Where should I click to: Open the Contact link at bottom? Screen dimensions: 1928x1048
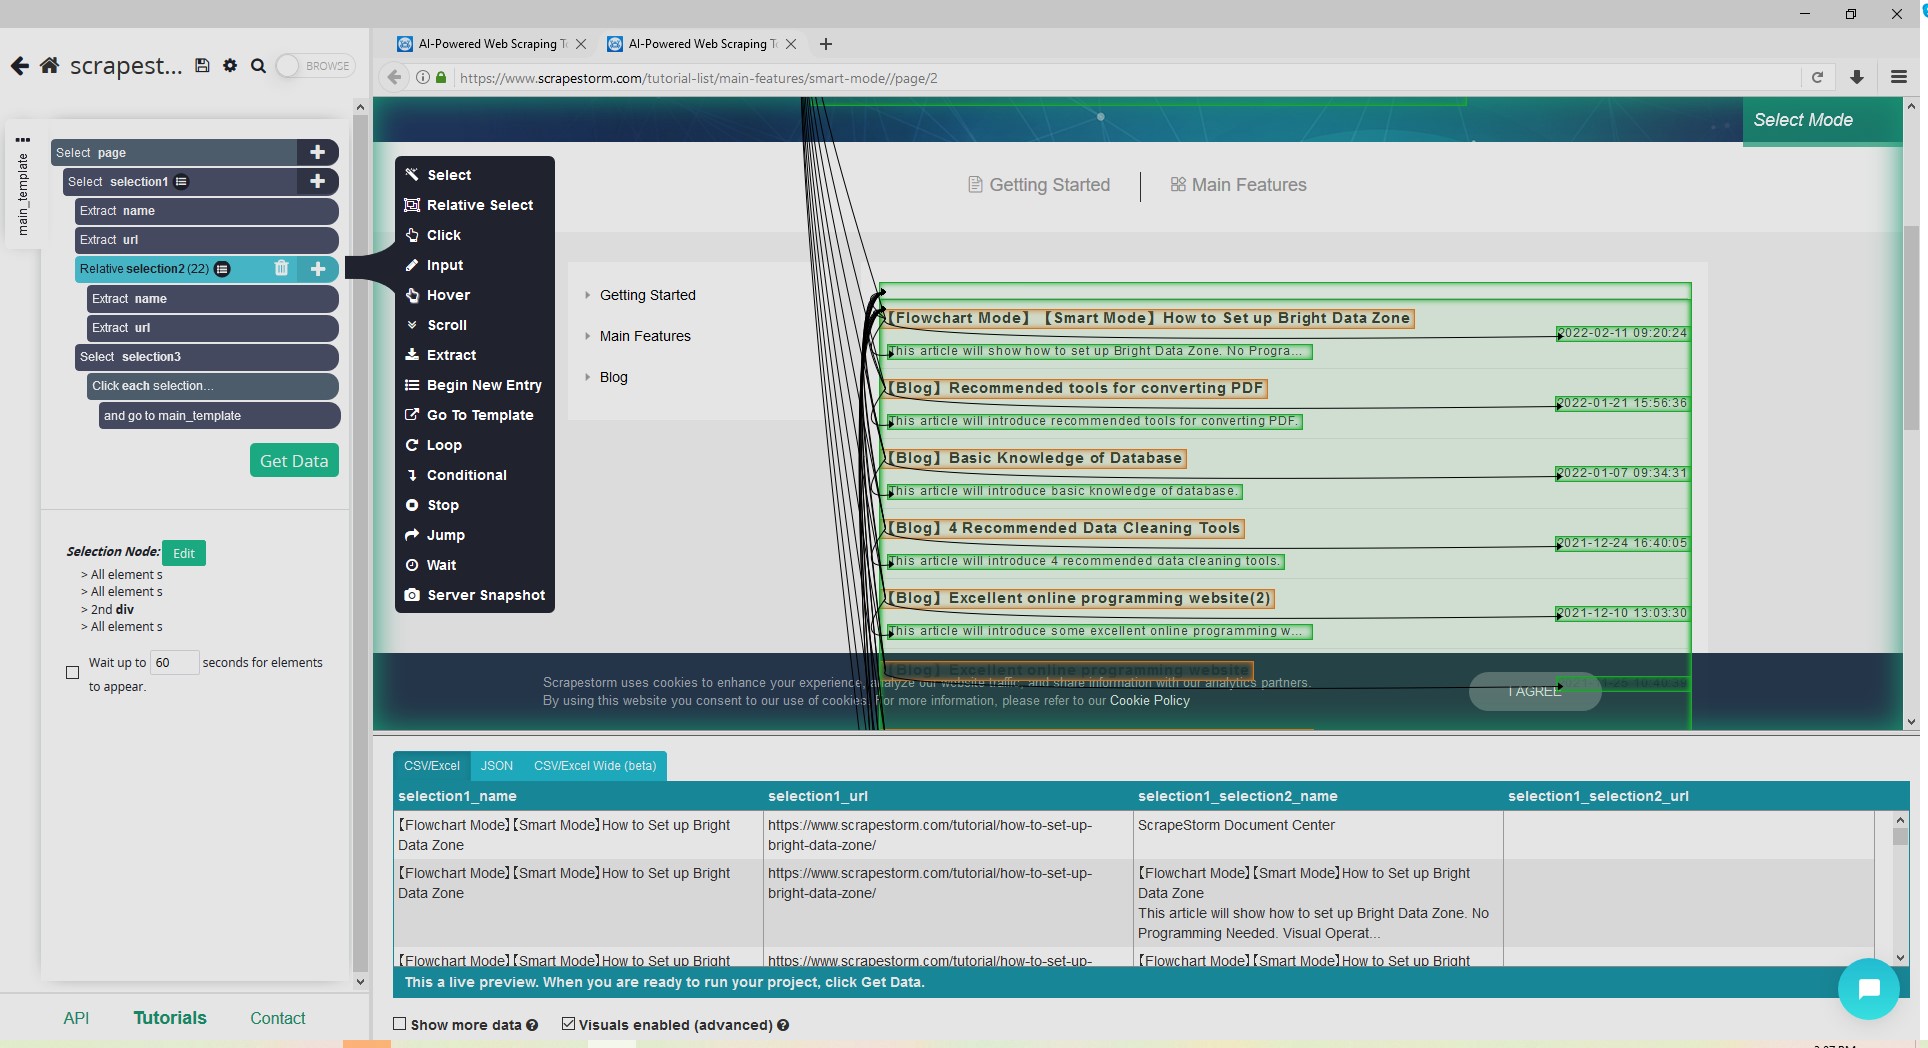[x=278, y=1018]
